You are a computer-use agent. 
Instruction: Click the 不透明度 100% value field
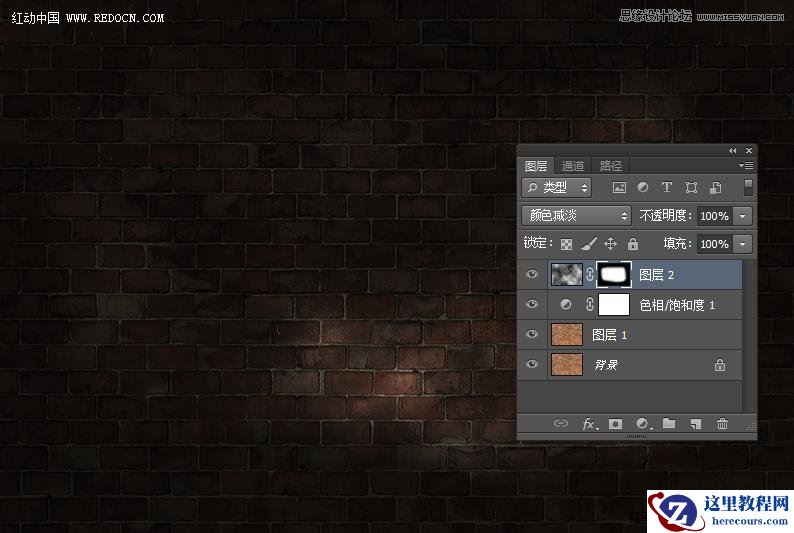coord(715,216)
